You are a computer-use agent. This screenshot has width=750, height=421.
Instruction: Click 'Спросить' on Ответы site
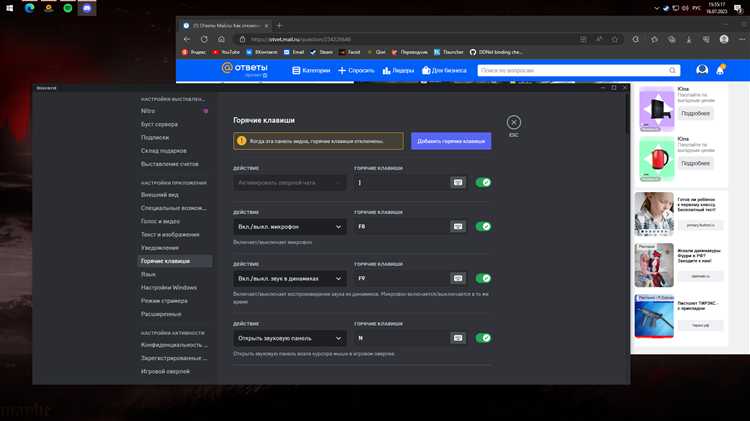pyautogui.click(x=356, y=70)
